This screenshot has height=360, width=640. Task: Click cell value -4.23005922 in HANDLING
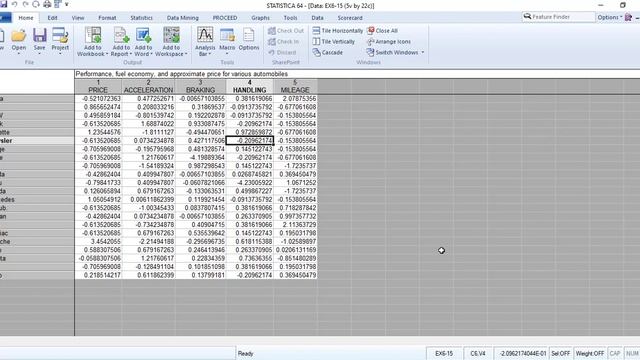[249, 183]
